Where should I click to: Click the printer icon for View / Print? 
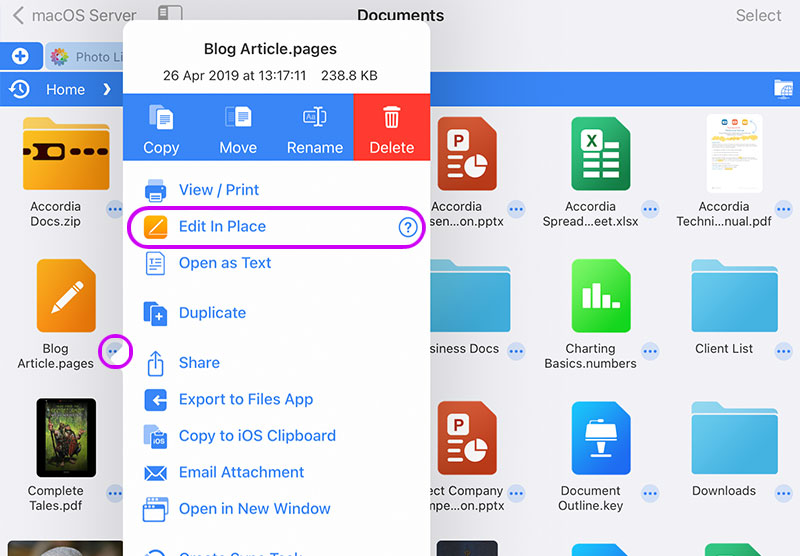pos(155,190)
